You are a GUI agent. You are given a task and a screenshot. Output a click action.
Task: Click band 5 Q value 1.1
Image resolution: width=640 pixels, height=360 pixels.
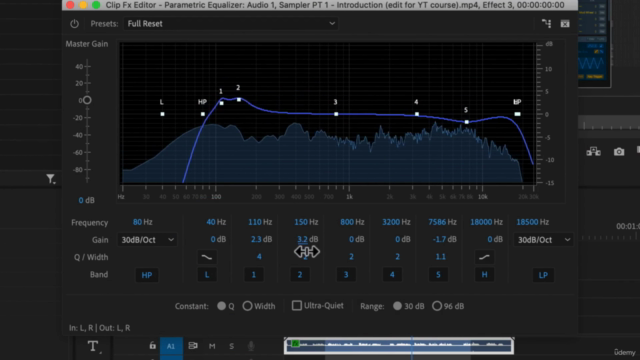tap(440, 257)
